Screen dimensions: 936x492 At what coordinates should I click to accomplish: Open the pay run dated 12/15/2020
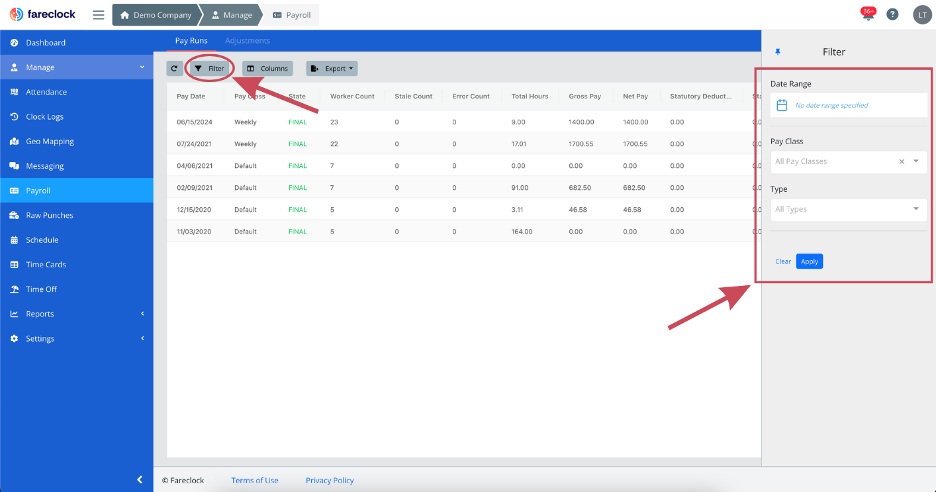[x=464, y=210]
